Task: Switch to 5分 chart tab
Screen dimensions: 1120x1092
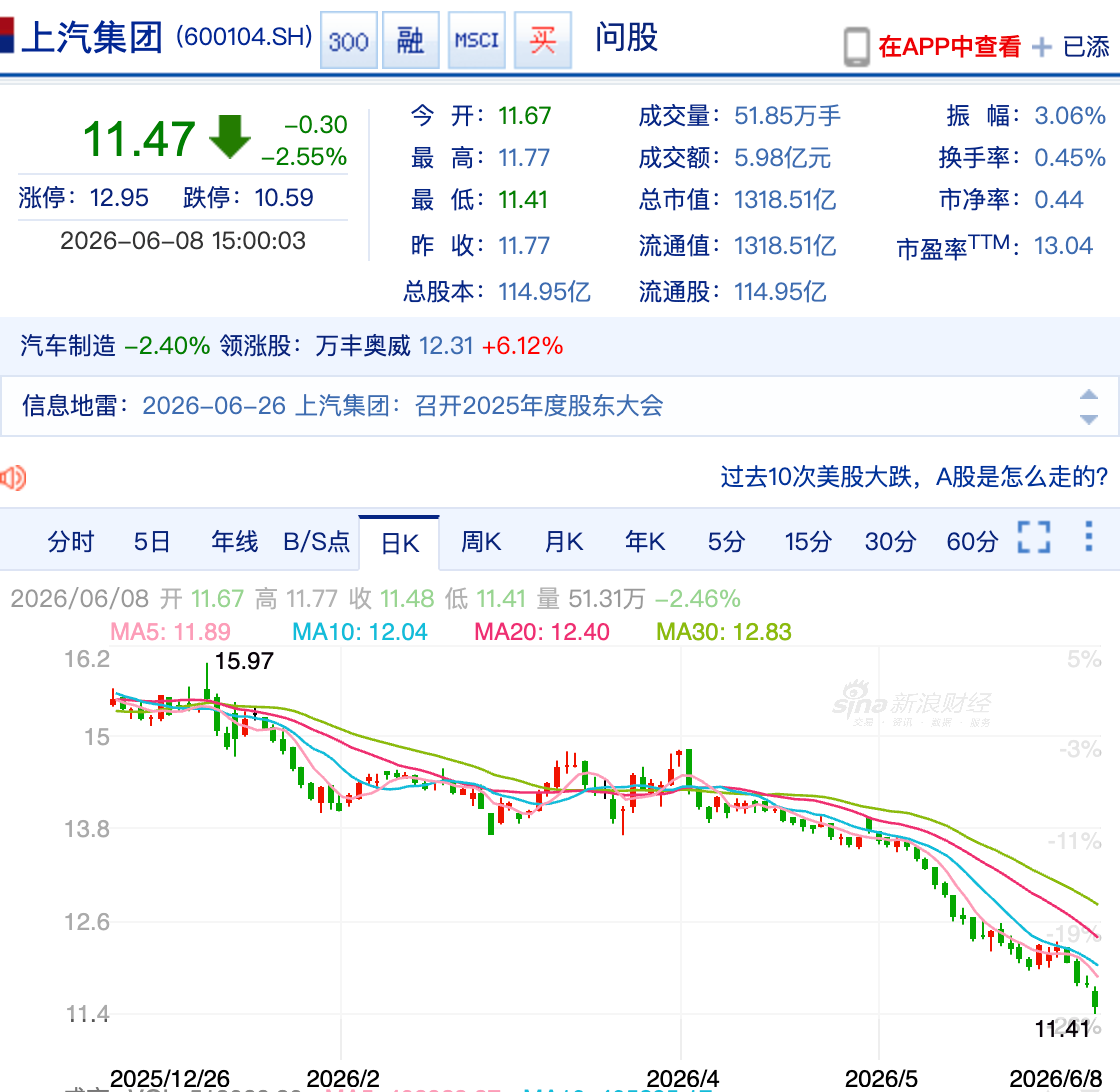Action: coord(726,541)
